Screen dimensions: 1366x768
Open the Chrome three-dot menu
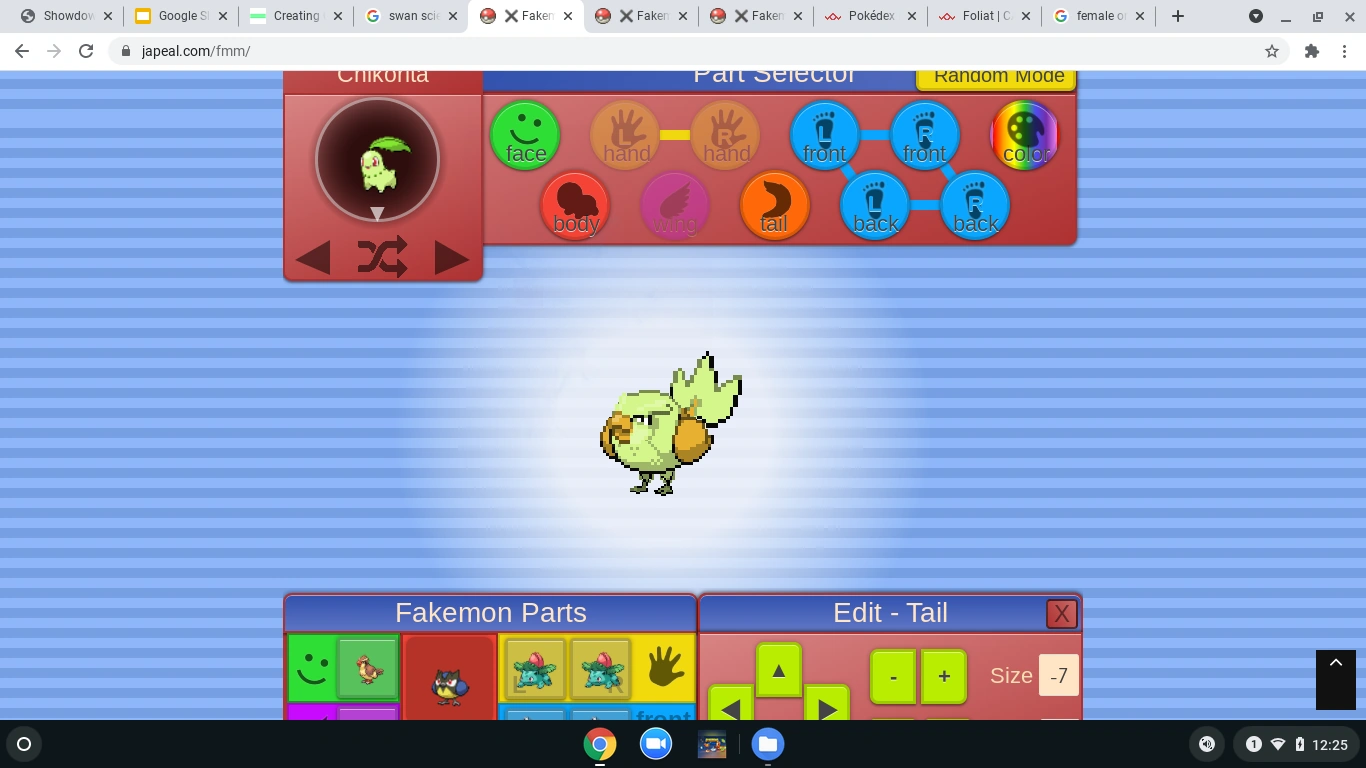pyautogui.click(x=1345, y=51)
